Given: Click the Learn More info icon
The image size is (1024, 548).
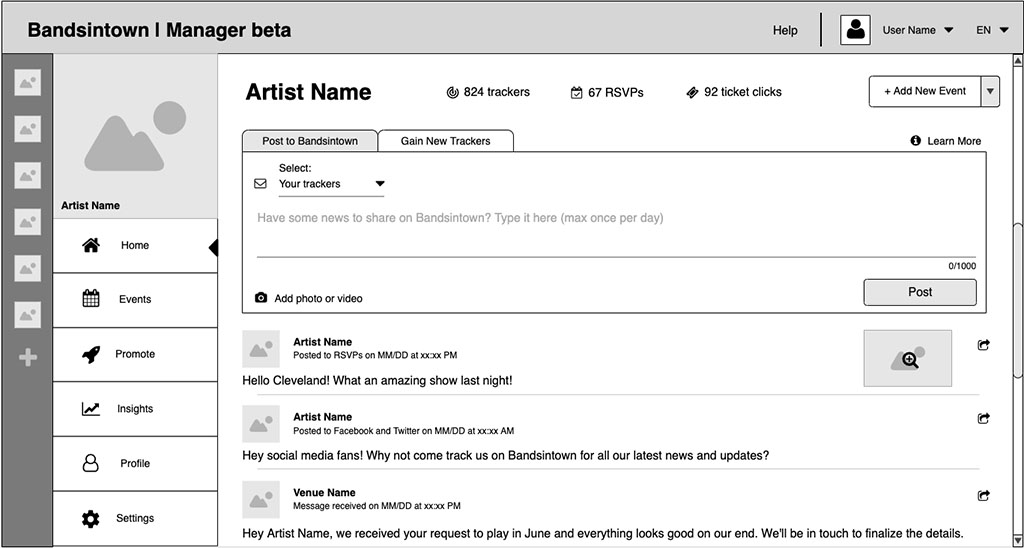Looking at the screenshot, I should [916, 140].
